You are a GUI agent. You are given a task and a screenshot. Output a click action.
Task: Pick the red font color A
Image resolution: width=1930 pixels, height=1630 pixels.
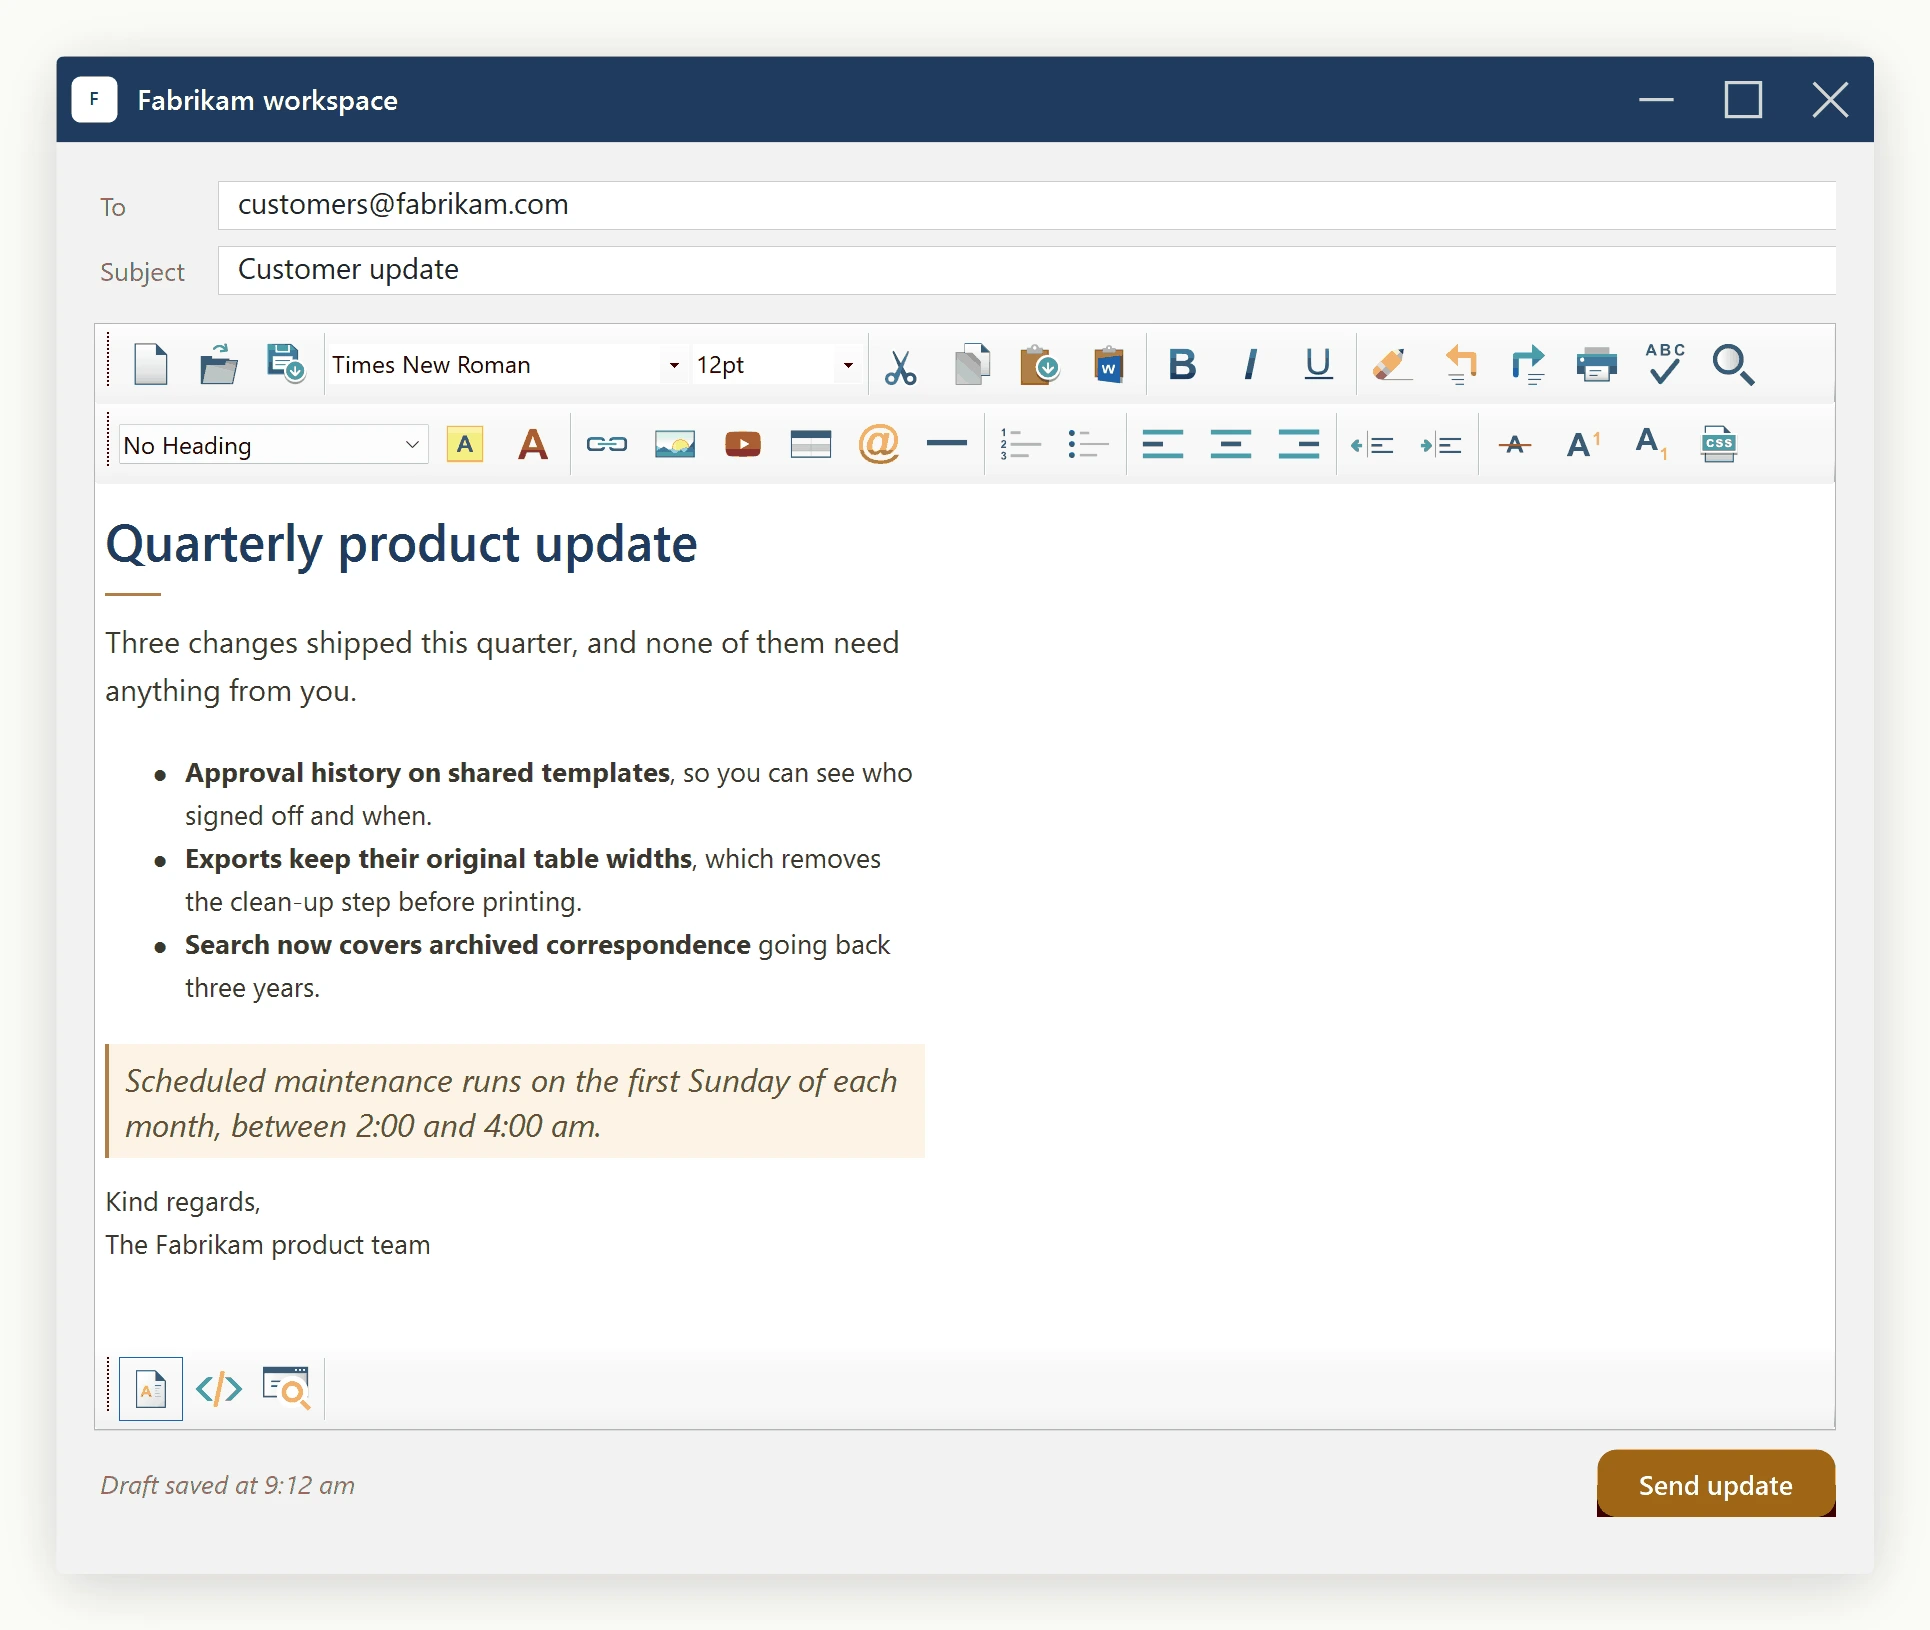click(533, 444)
